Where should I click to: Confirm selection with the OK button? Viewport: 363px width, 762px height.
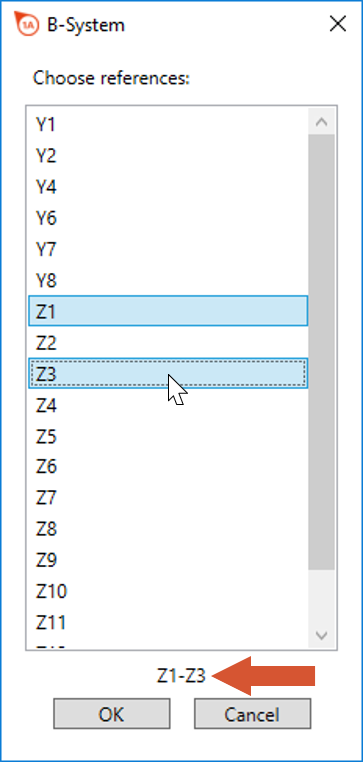[112, 714]
